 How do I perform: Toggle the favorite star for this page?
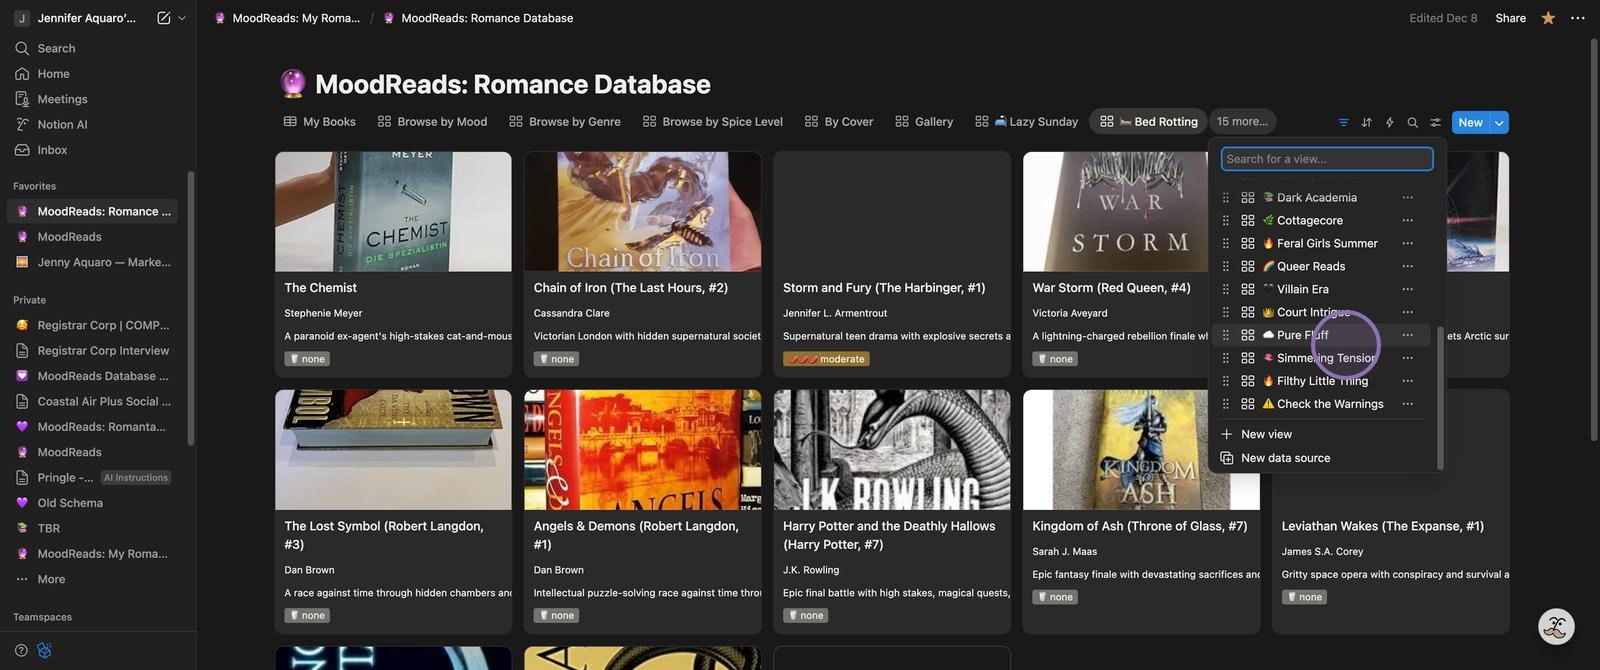point(1548,18)
